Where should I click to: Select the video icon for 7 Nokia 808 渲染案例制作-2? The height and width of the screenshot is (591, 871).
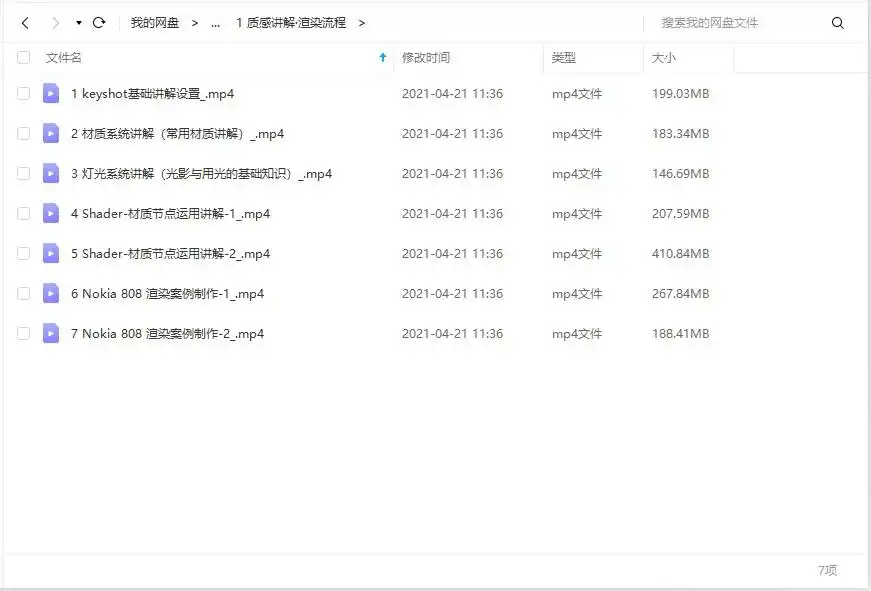pyautogui.click(x=51, y=333)
